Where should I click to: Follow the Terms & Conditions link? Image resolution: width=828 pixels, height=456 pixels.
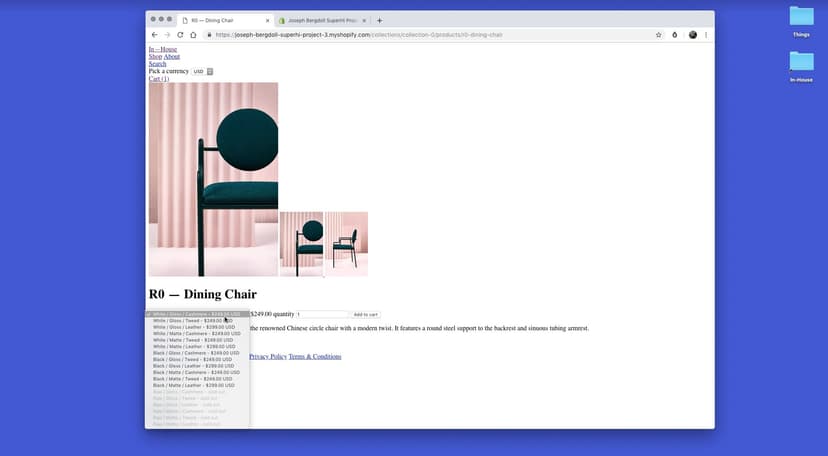pos(315,357)
